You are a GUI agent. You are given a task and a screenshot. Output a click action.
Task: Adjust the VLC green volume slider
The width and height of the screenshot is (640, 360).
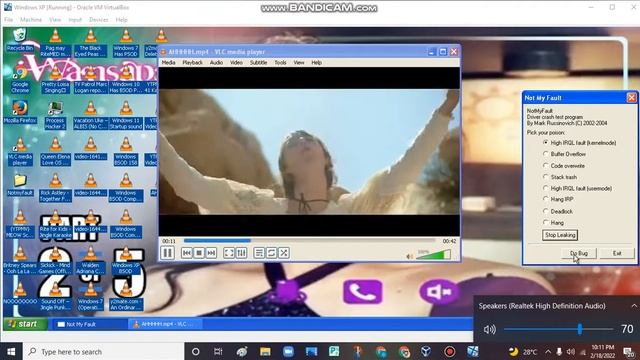[433, 255]
